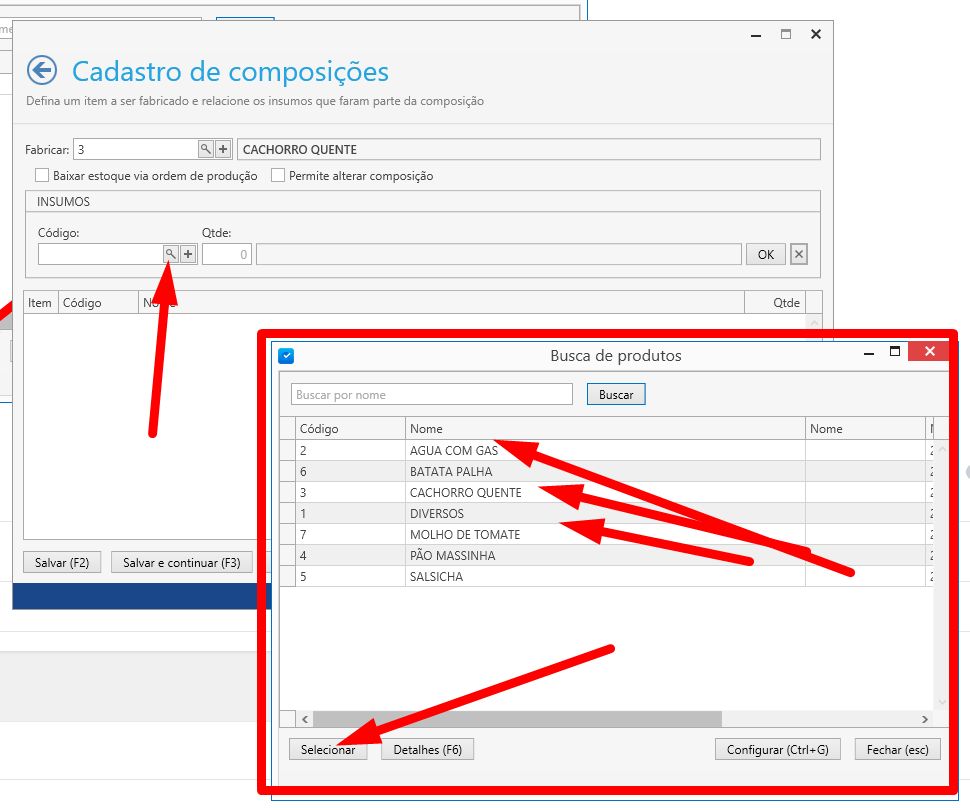
Task: Click the plus icon next to Fabricar
Action: [223, 149]
